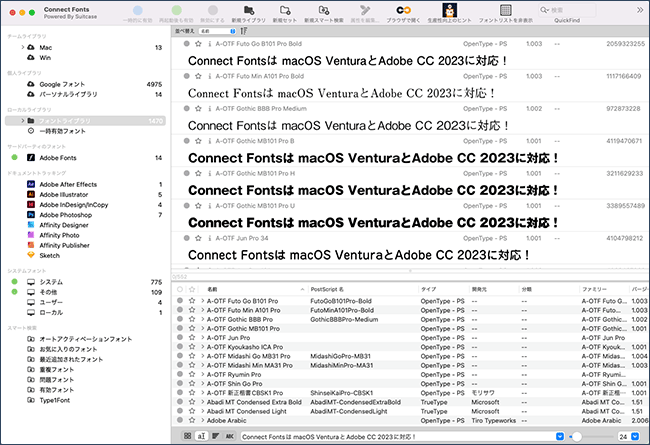Open the font size 24 dropdown

tap(635, 436)
